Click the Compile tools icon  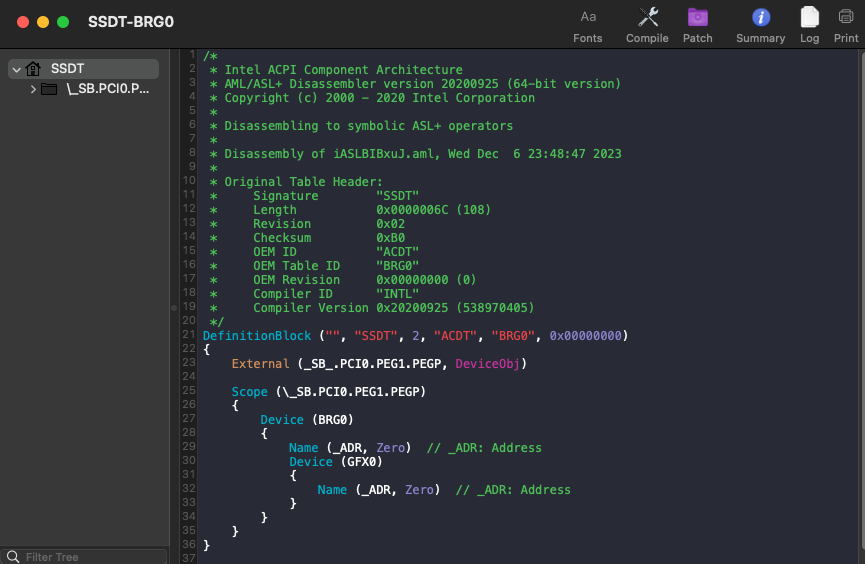pos(648,17)
